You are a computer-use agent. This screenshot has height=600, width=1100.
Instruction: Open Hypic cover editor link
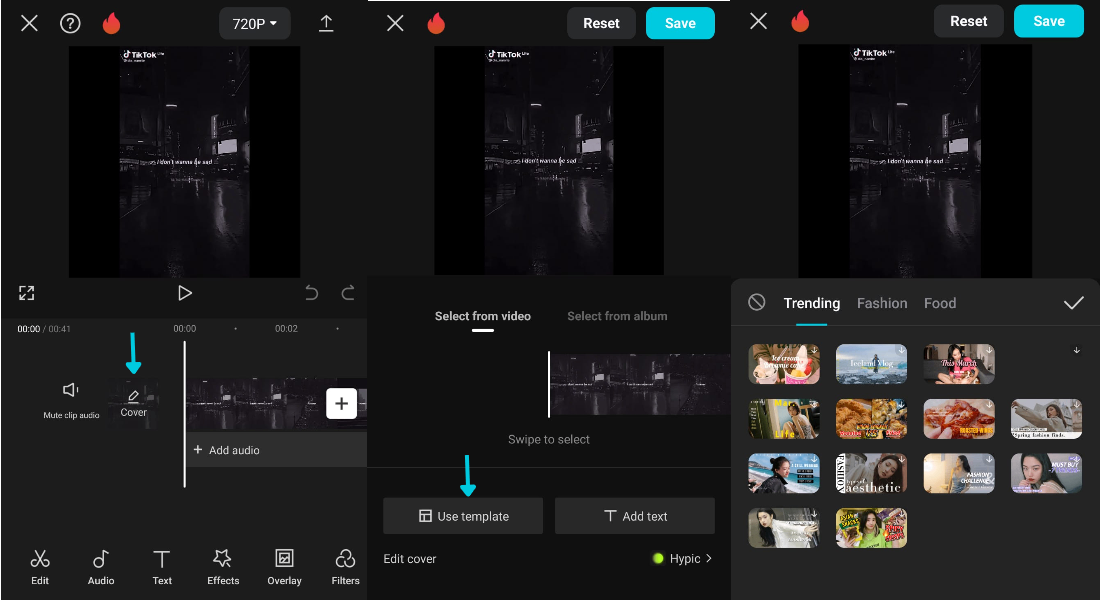[x=683, y=559]
